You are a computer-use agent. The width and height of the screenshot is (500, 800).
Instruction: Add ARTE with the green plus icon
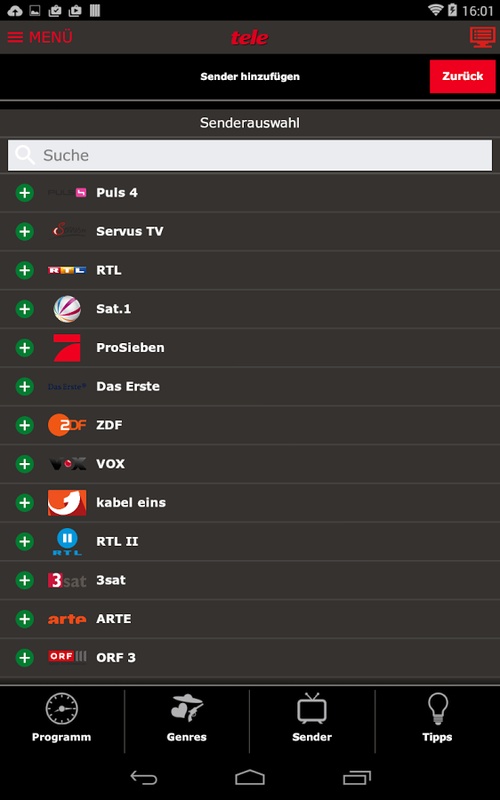pos(24,619)
